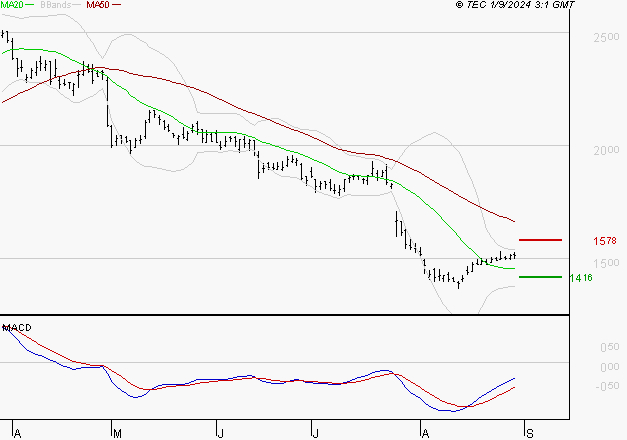Click the MA20 legend label
The image size is (627, 440).
pyautogui.click(x=12, y=4)
